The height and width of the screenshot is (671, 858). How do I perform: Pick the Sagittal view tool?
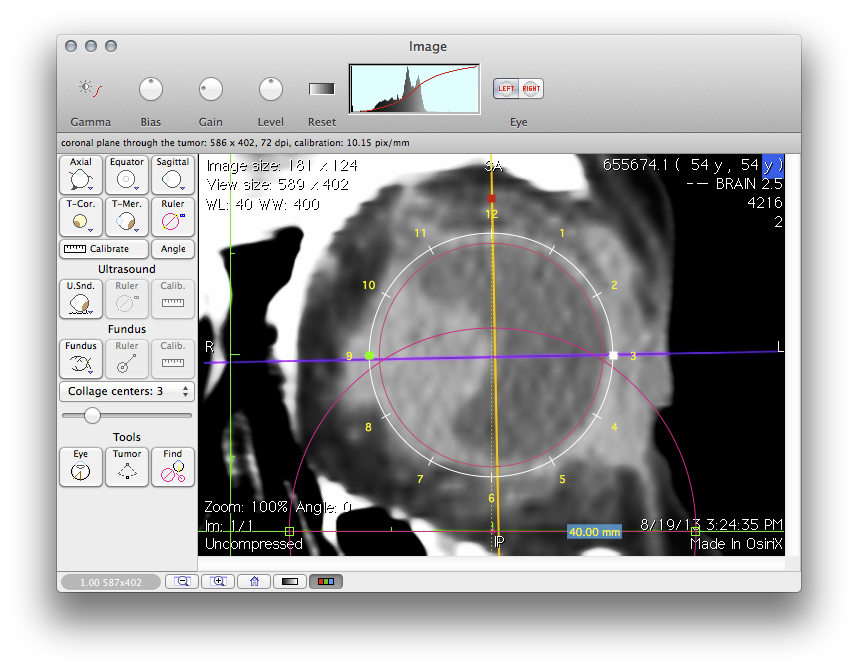coord(173,175)
